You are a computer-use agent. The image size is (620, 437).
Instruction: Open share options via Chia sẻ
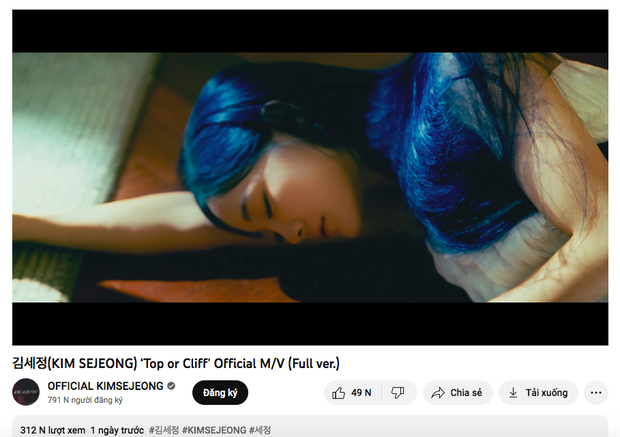click(457, 393)
